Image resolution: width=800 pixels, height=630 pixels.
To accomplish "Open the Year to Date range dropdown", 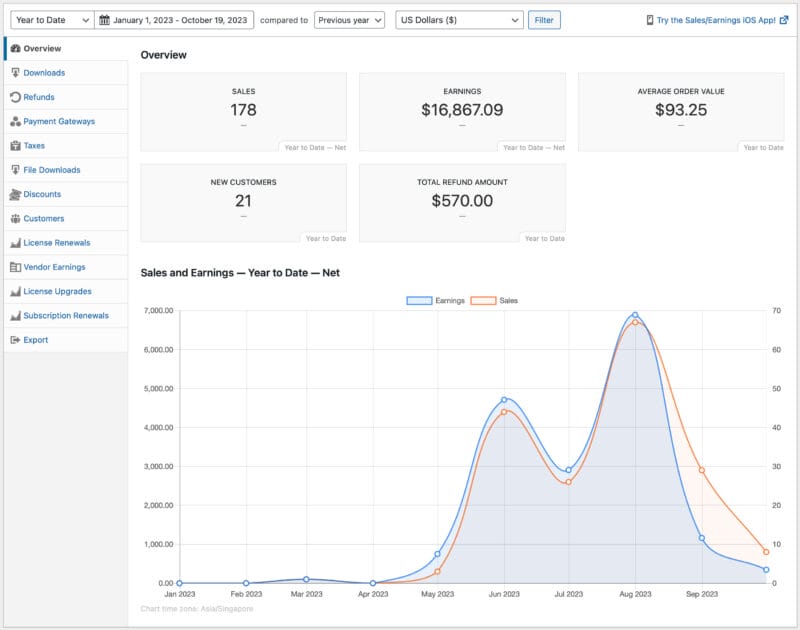I will tap(51, 20).
